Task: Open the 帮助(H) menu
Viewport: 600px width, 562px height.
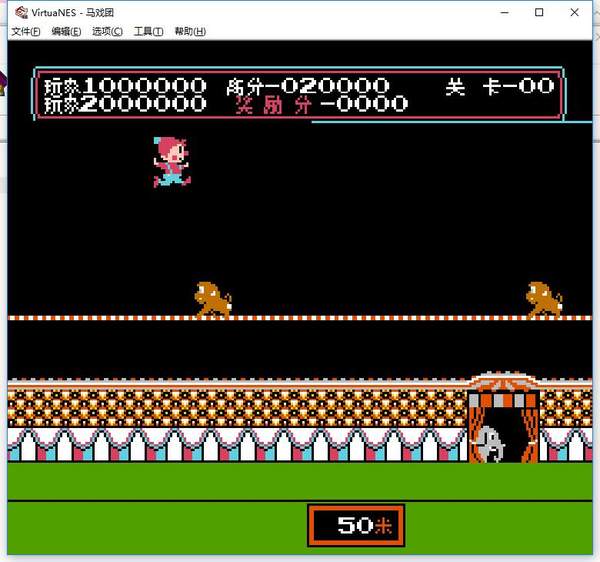Action: 190,31
